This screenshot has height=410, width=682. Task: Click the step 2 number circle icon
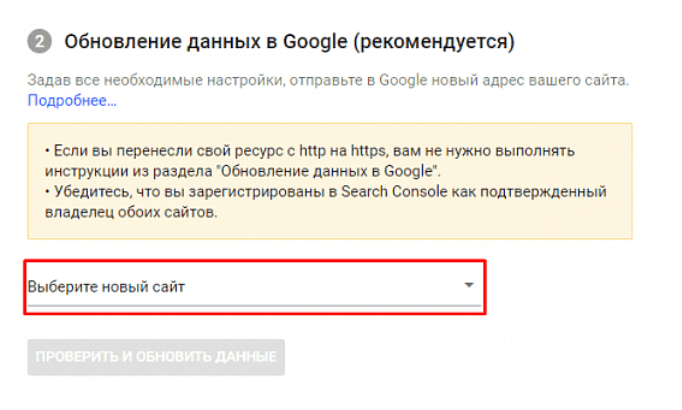click(39, 42)
